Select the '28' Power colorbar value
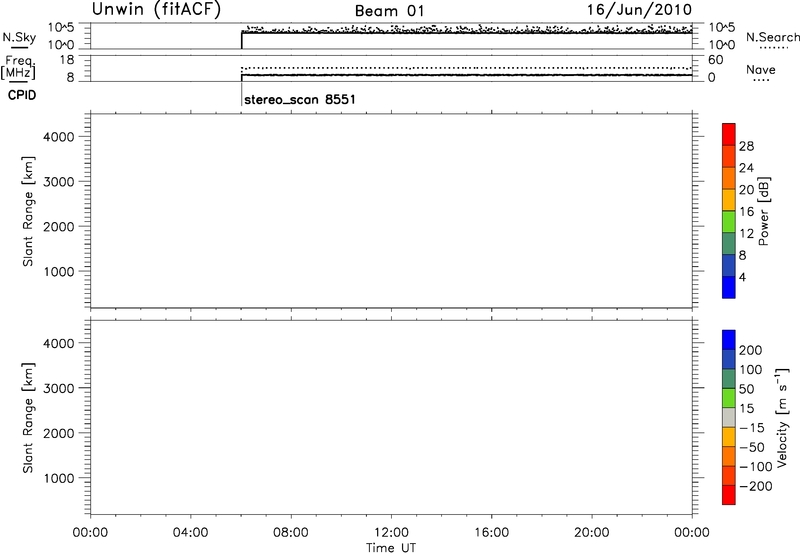Image resolution: width=800 pixels, height=554 pixels. pos(746,146)
